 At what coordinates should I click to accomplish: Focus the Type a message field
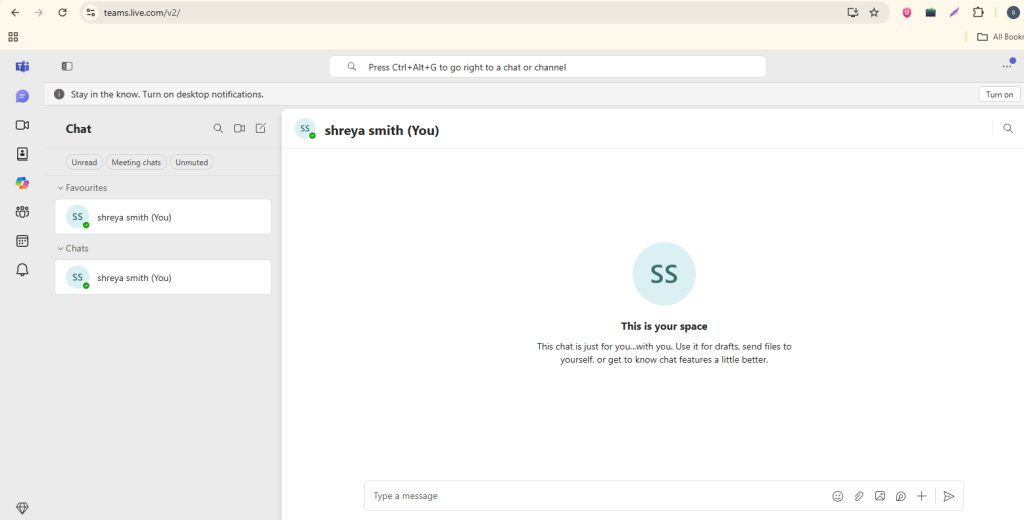click(x=598, y=496)
